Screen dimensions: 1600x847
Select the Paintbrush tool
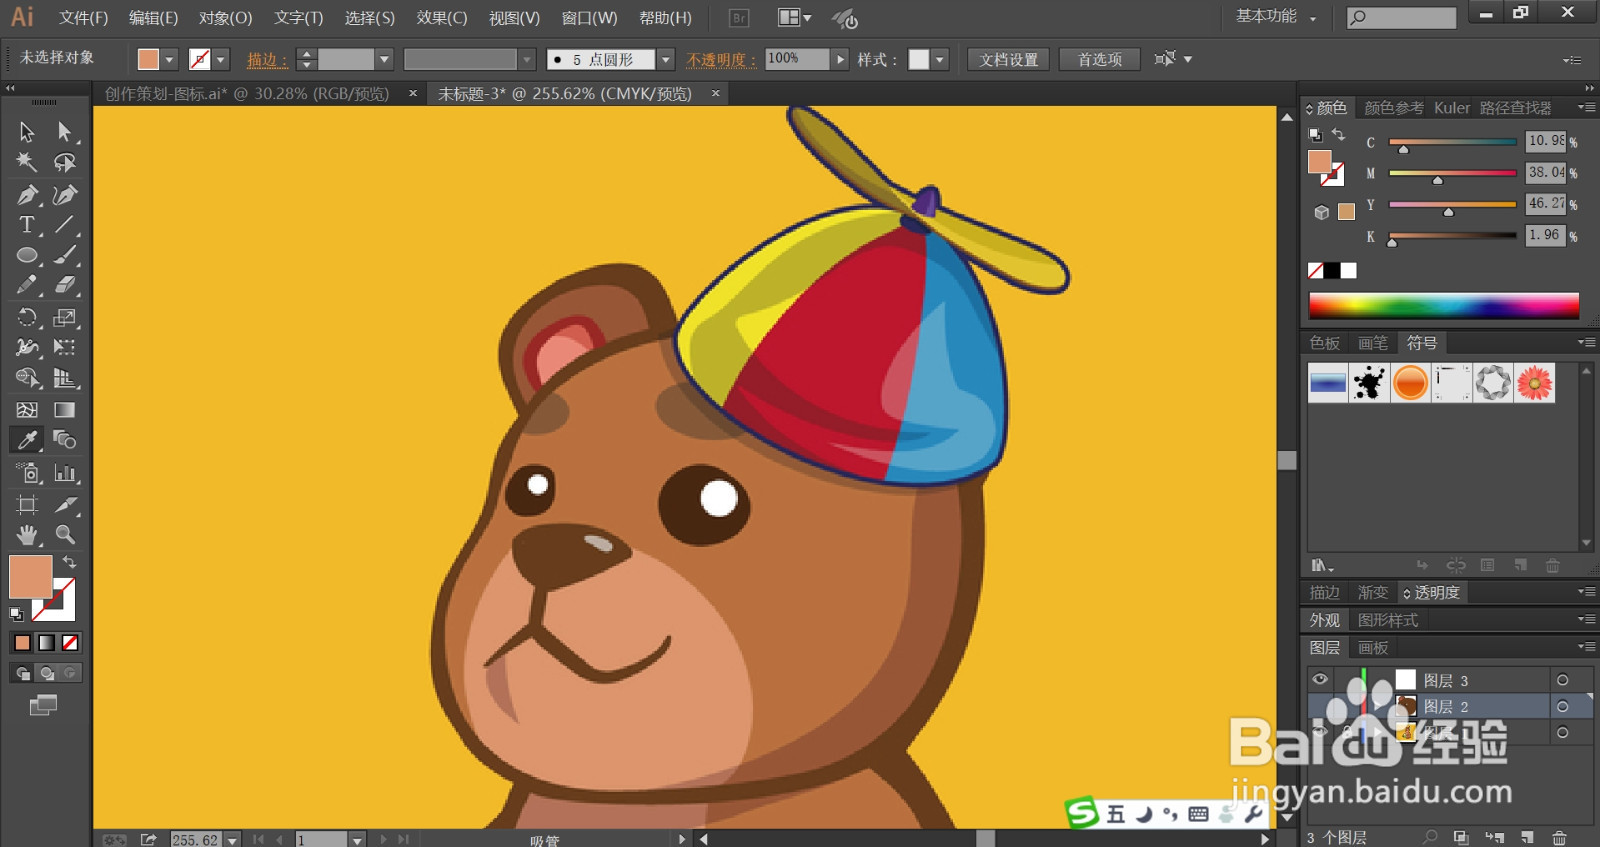[65, 256]
